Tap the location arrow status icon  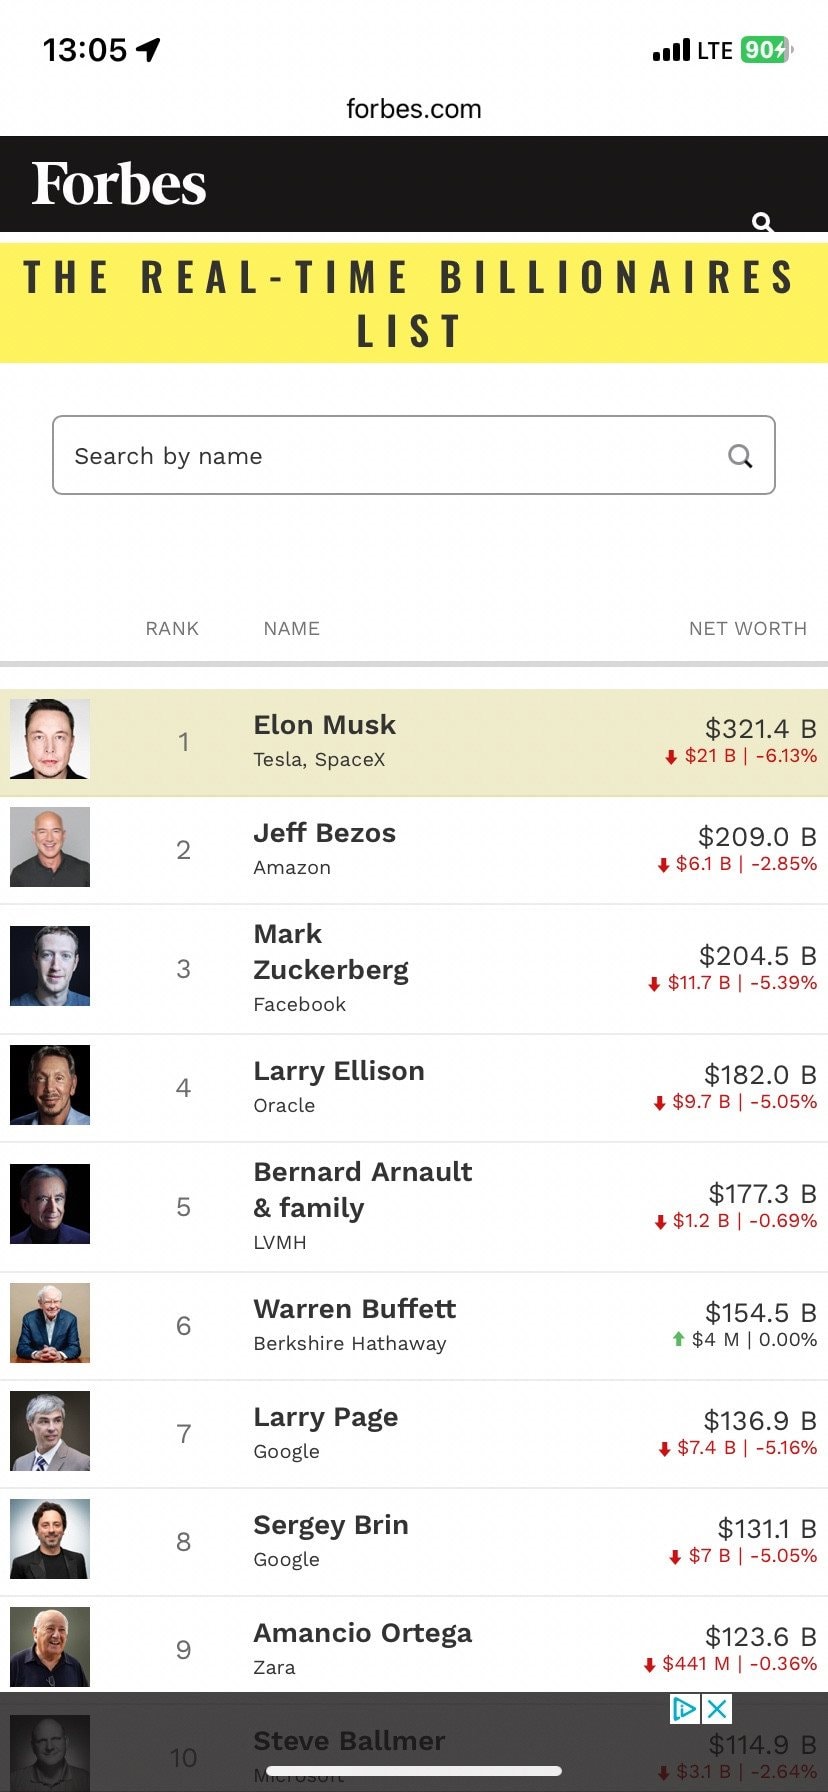(x=149, y=49)
